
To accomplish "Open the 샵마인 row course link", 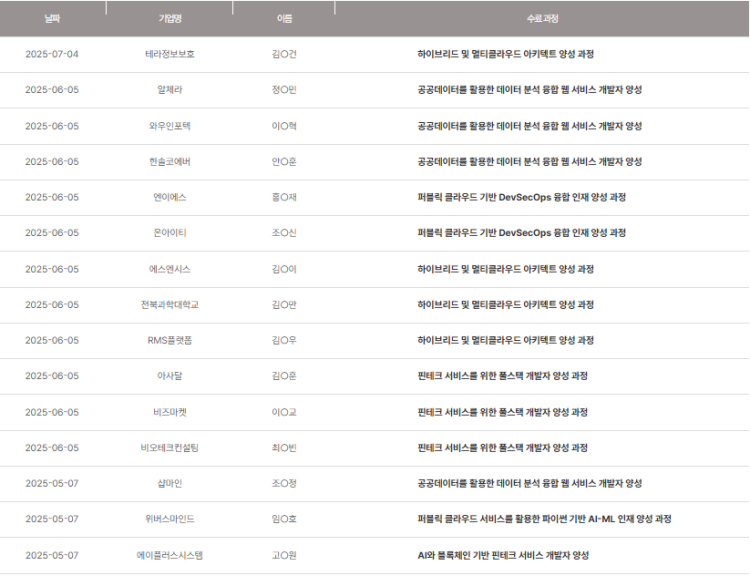I will (529, 484).
